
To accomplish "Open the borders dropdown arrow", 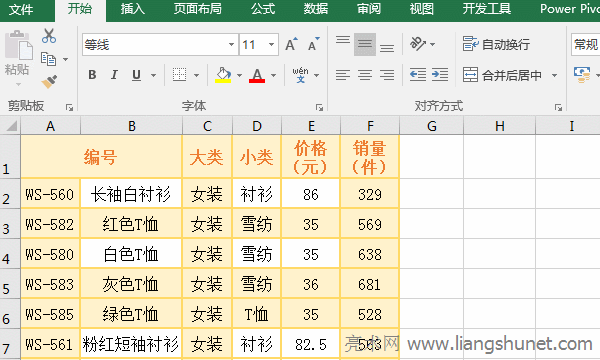I will [196, 75].
